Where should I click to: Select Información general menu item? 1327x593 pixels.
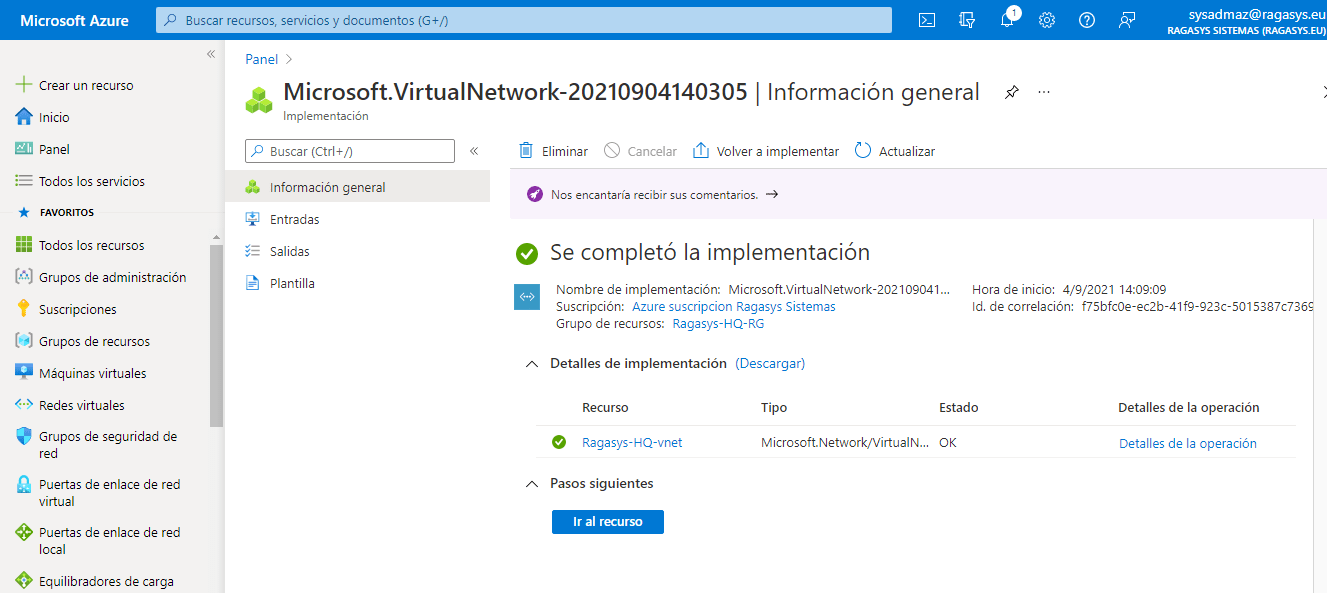point(358,187)
